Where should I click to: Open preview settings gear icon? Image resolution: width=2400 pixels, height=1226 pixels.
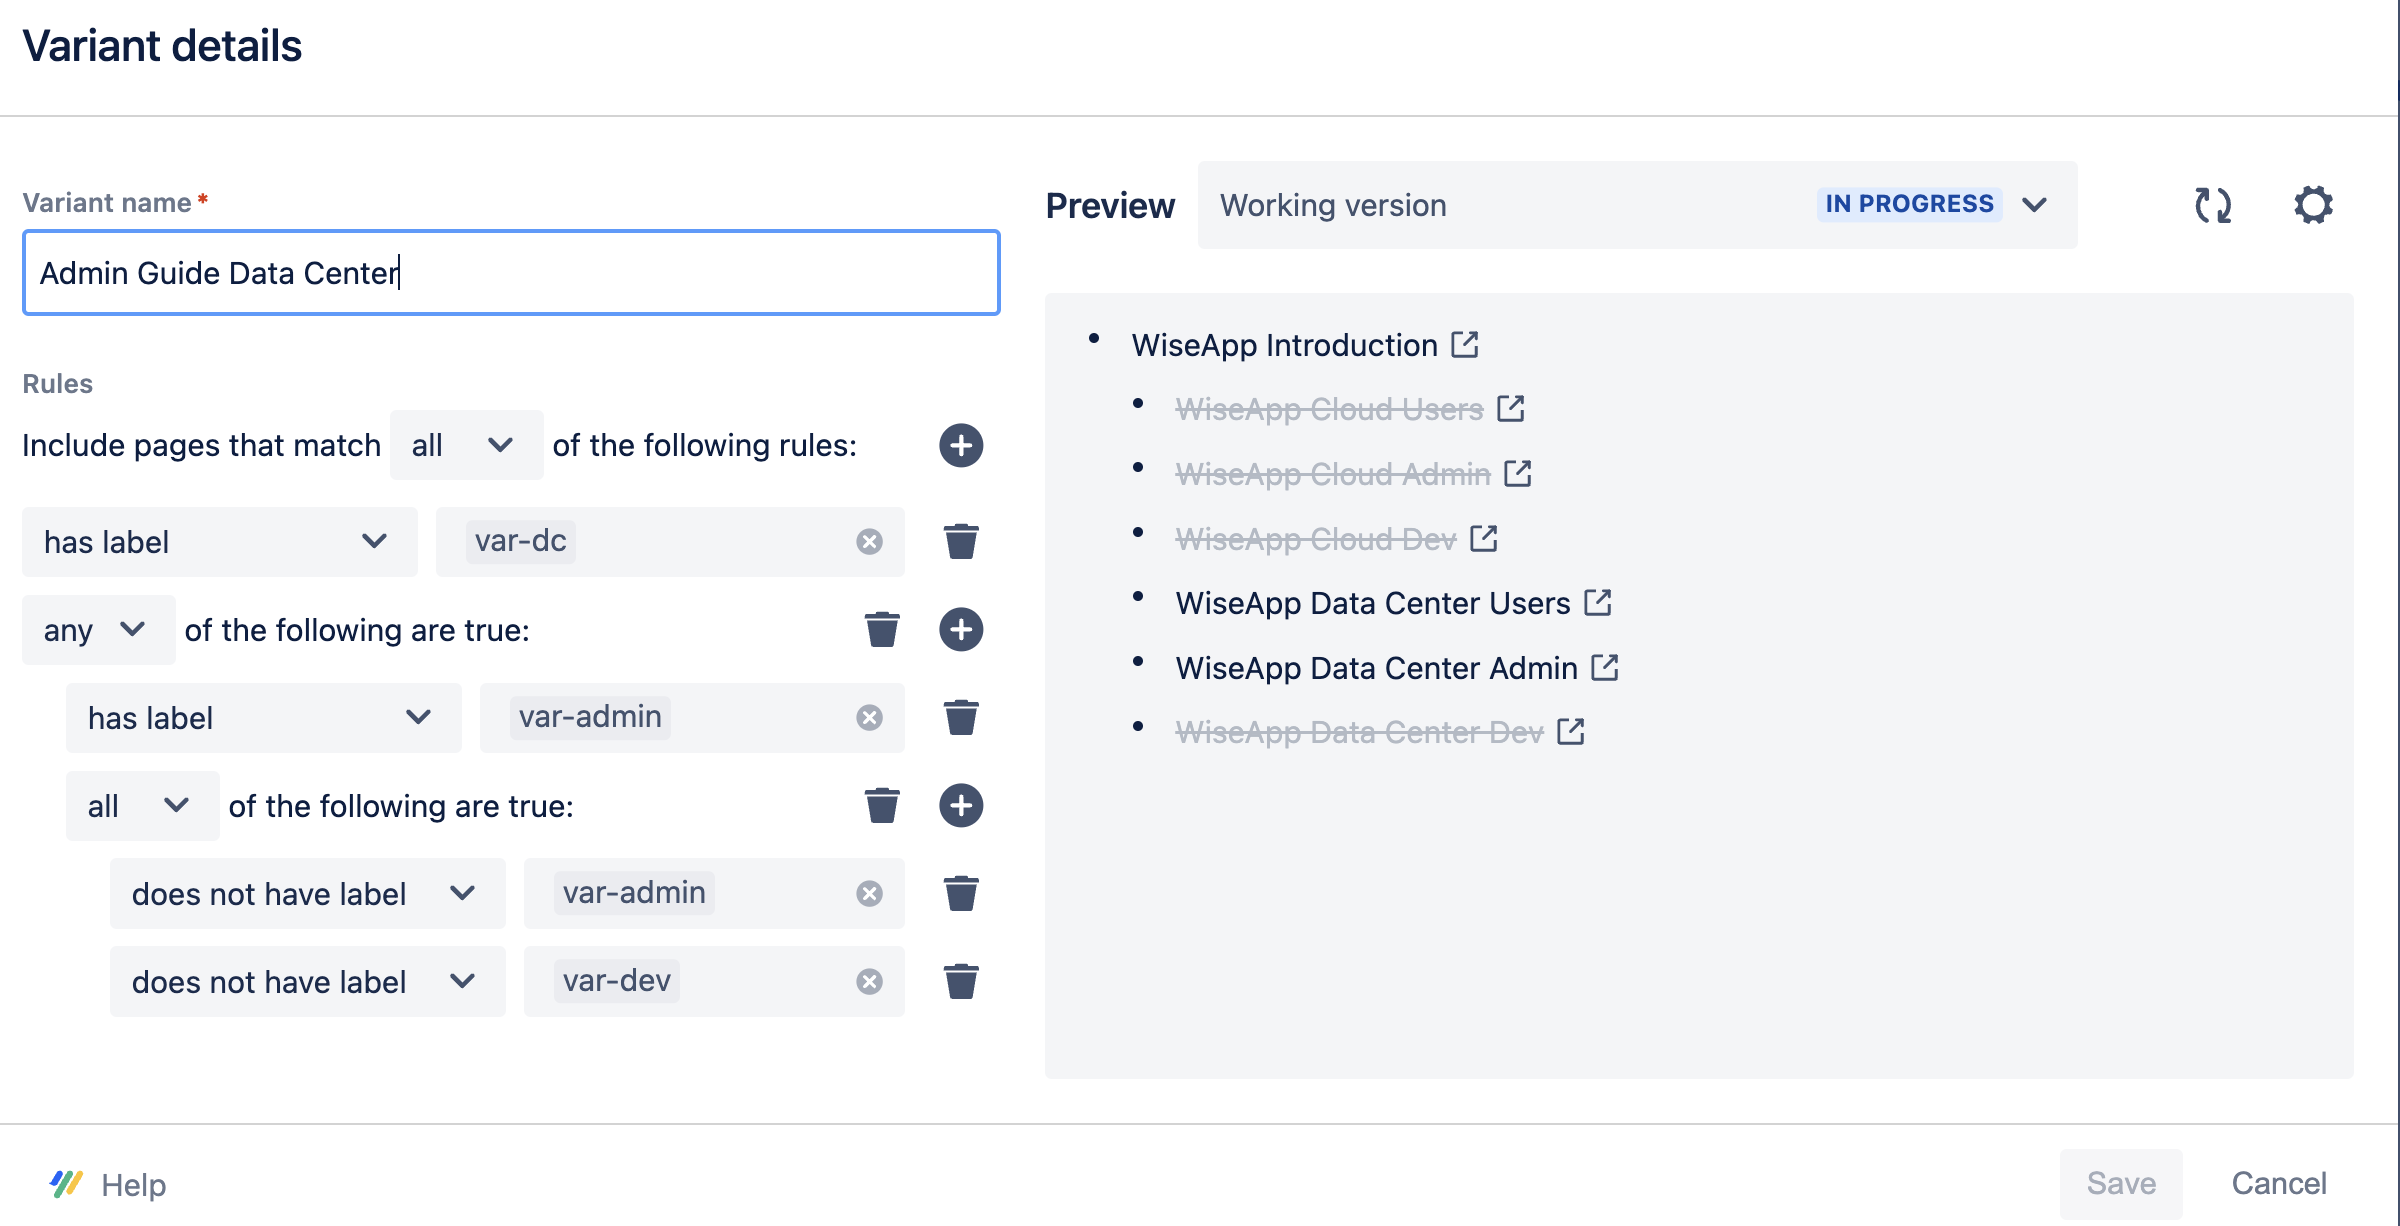point(2312,205)
